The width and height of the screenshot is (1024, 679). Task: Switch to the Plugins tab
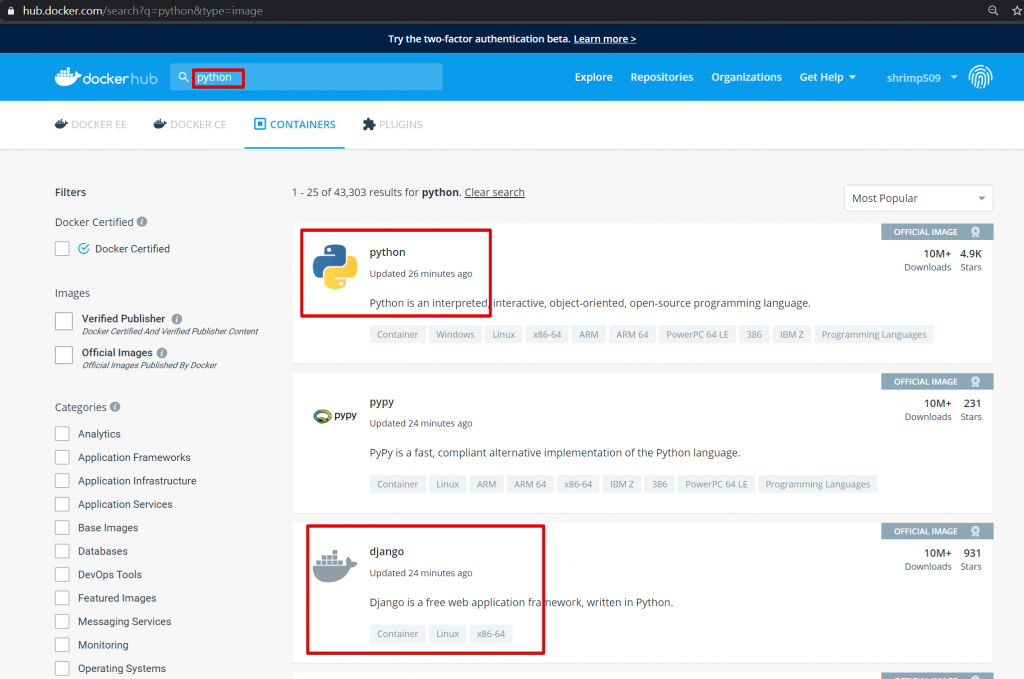click(392, 124)
